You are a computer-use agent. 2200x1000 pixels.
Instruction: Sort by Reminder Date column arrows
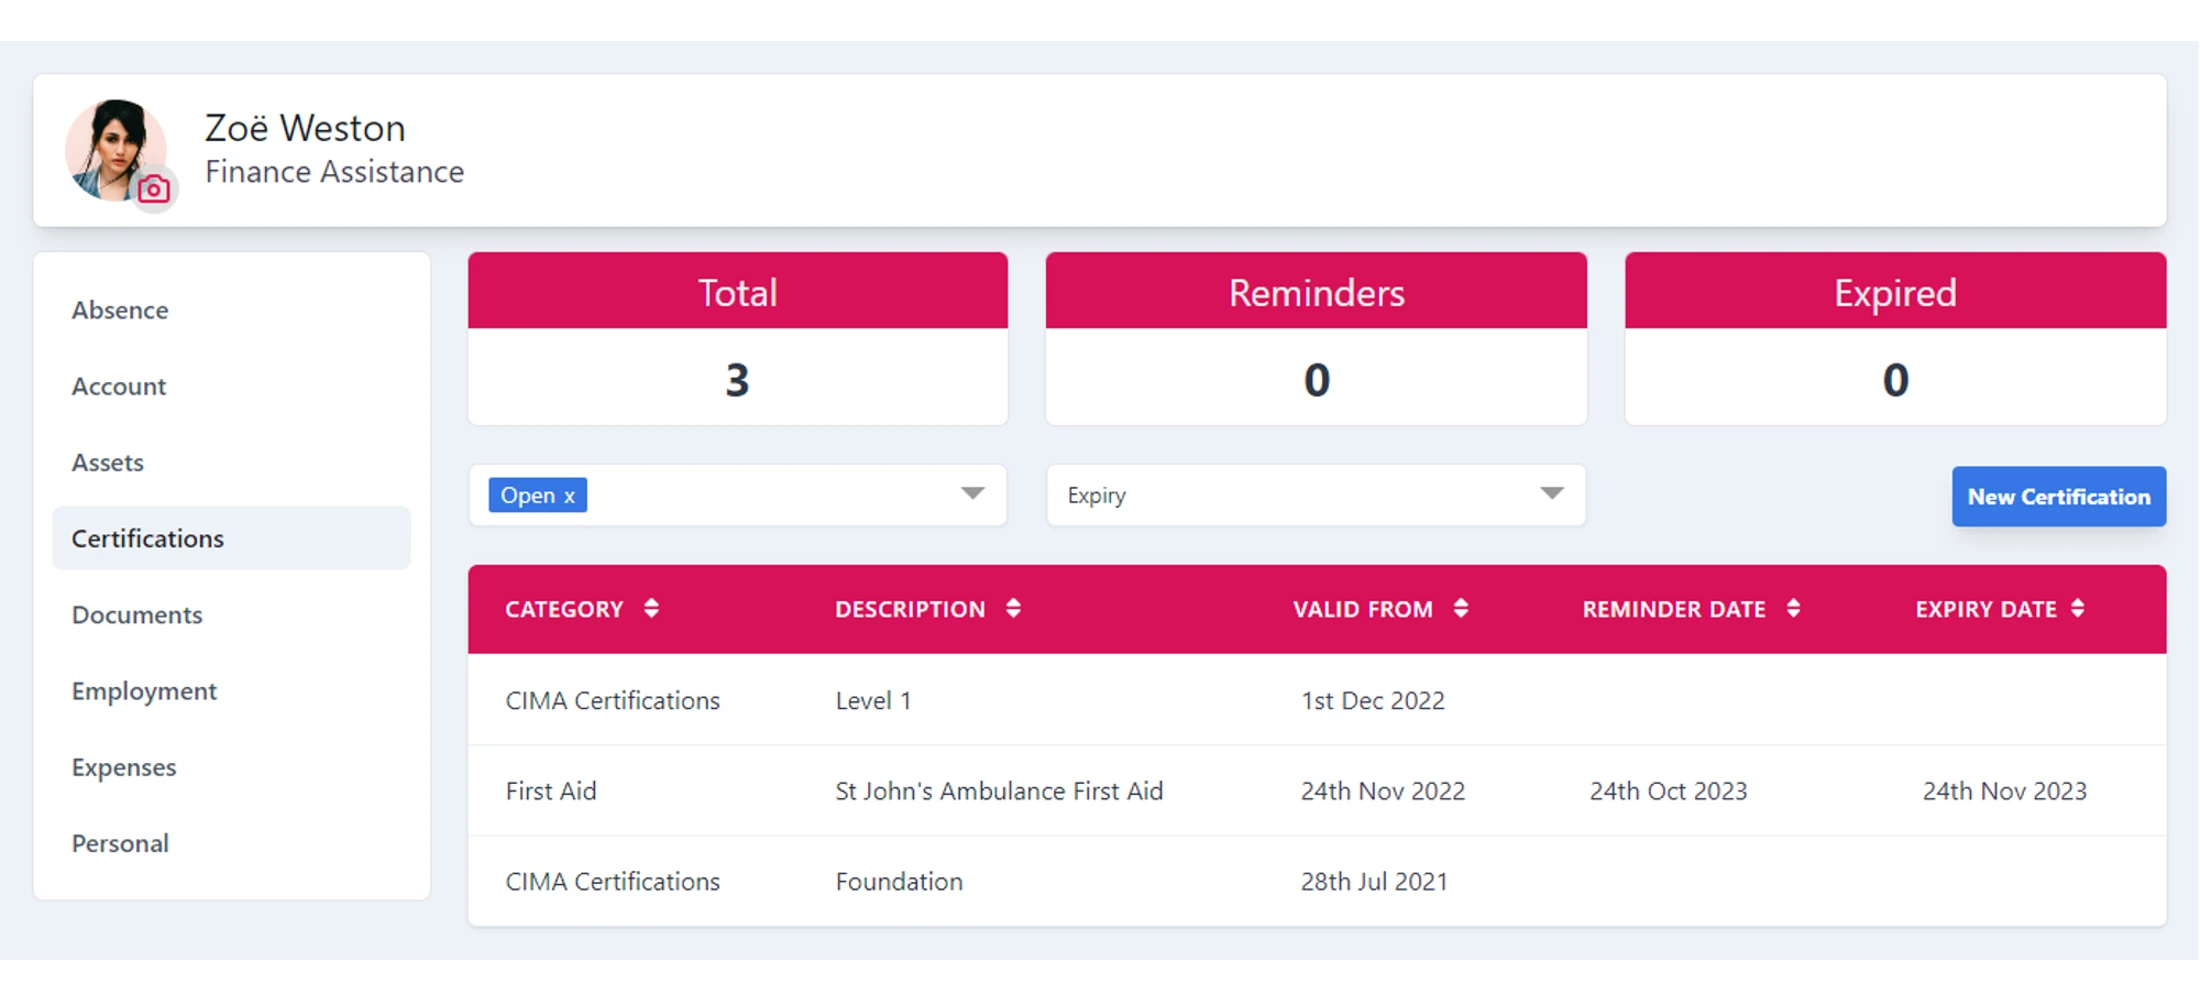click(x=1793, y=609)
